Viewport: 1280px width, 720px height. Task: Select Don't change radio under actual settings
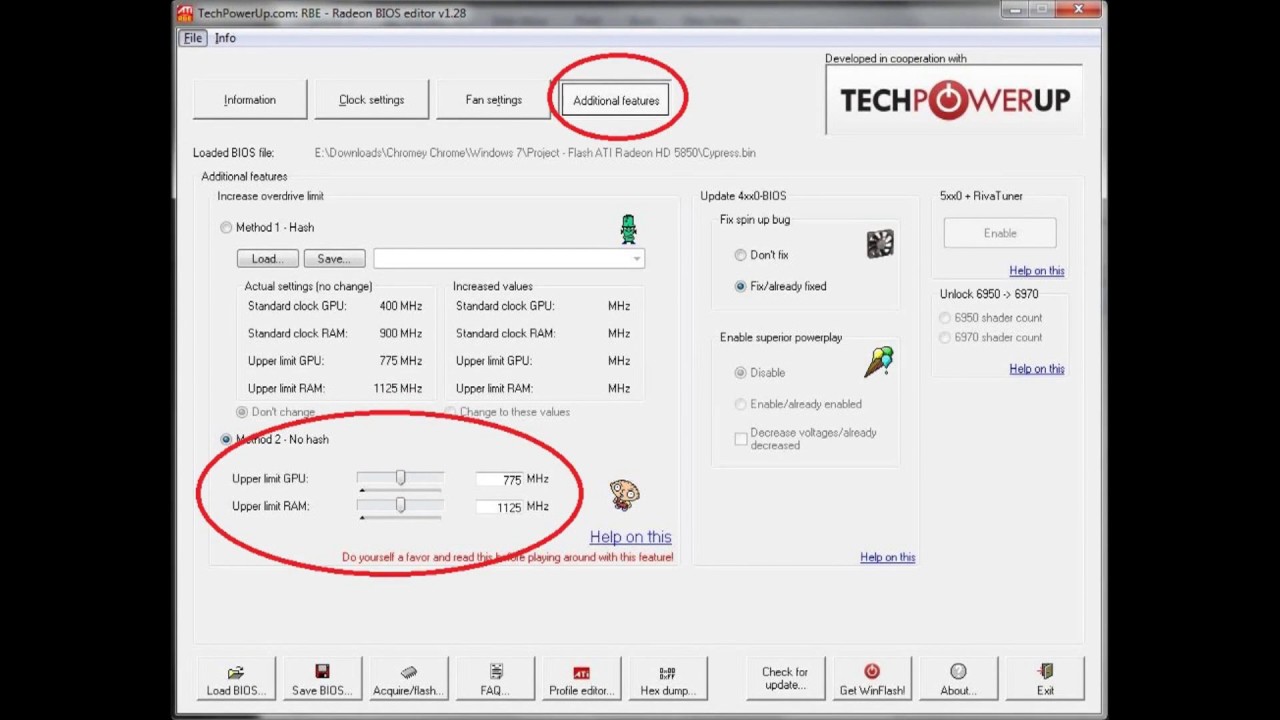coord(242,412)
